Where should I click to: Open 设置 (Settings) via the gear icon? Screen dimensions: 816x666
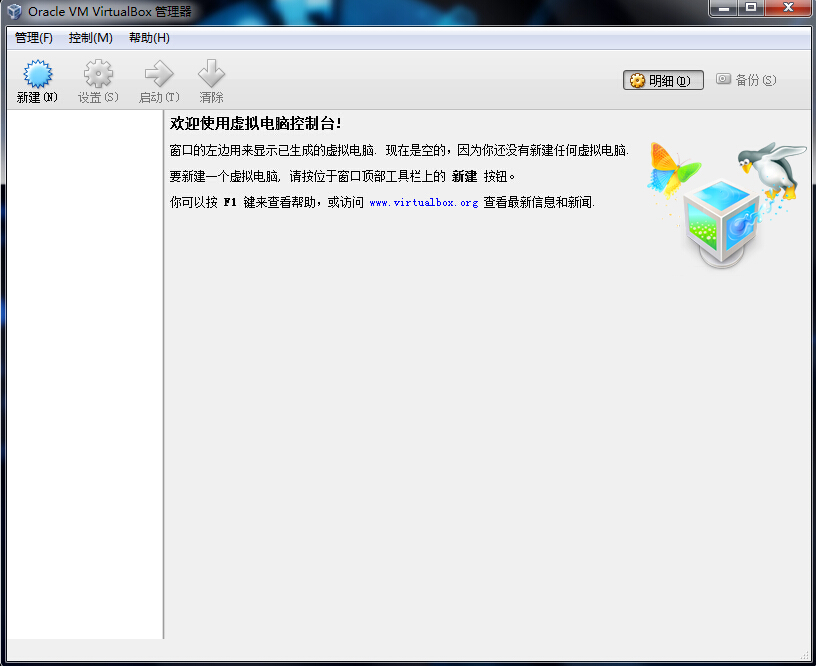tap(98, 75)
